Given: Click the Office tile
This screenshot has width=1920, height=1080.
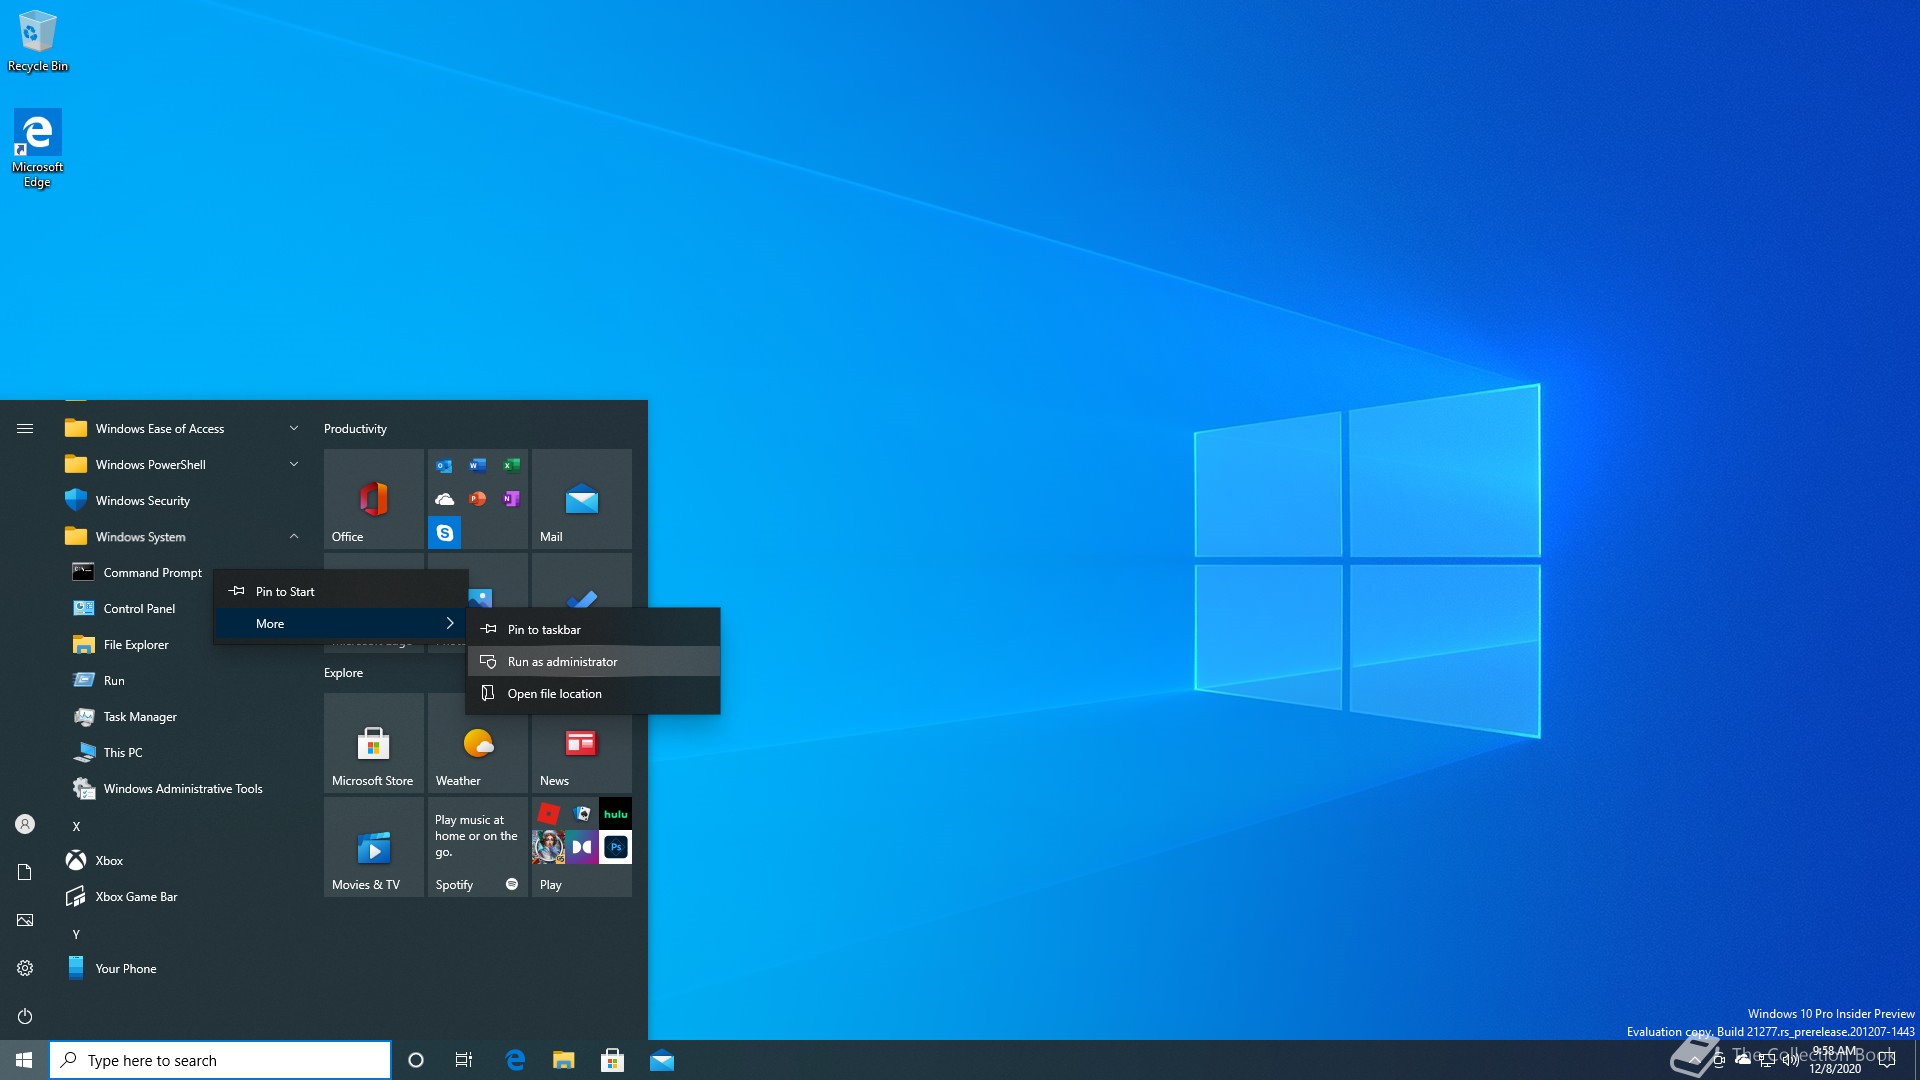Looking at the screenshot, I should pos(373,498).
